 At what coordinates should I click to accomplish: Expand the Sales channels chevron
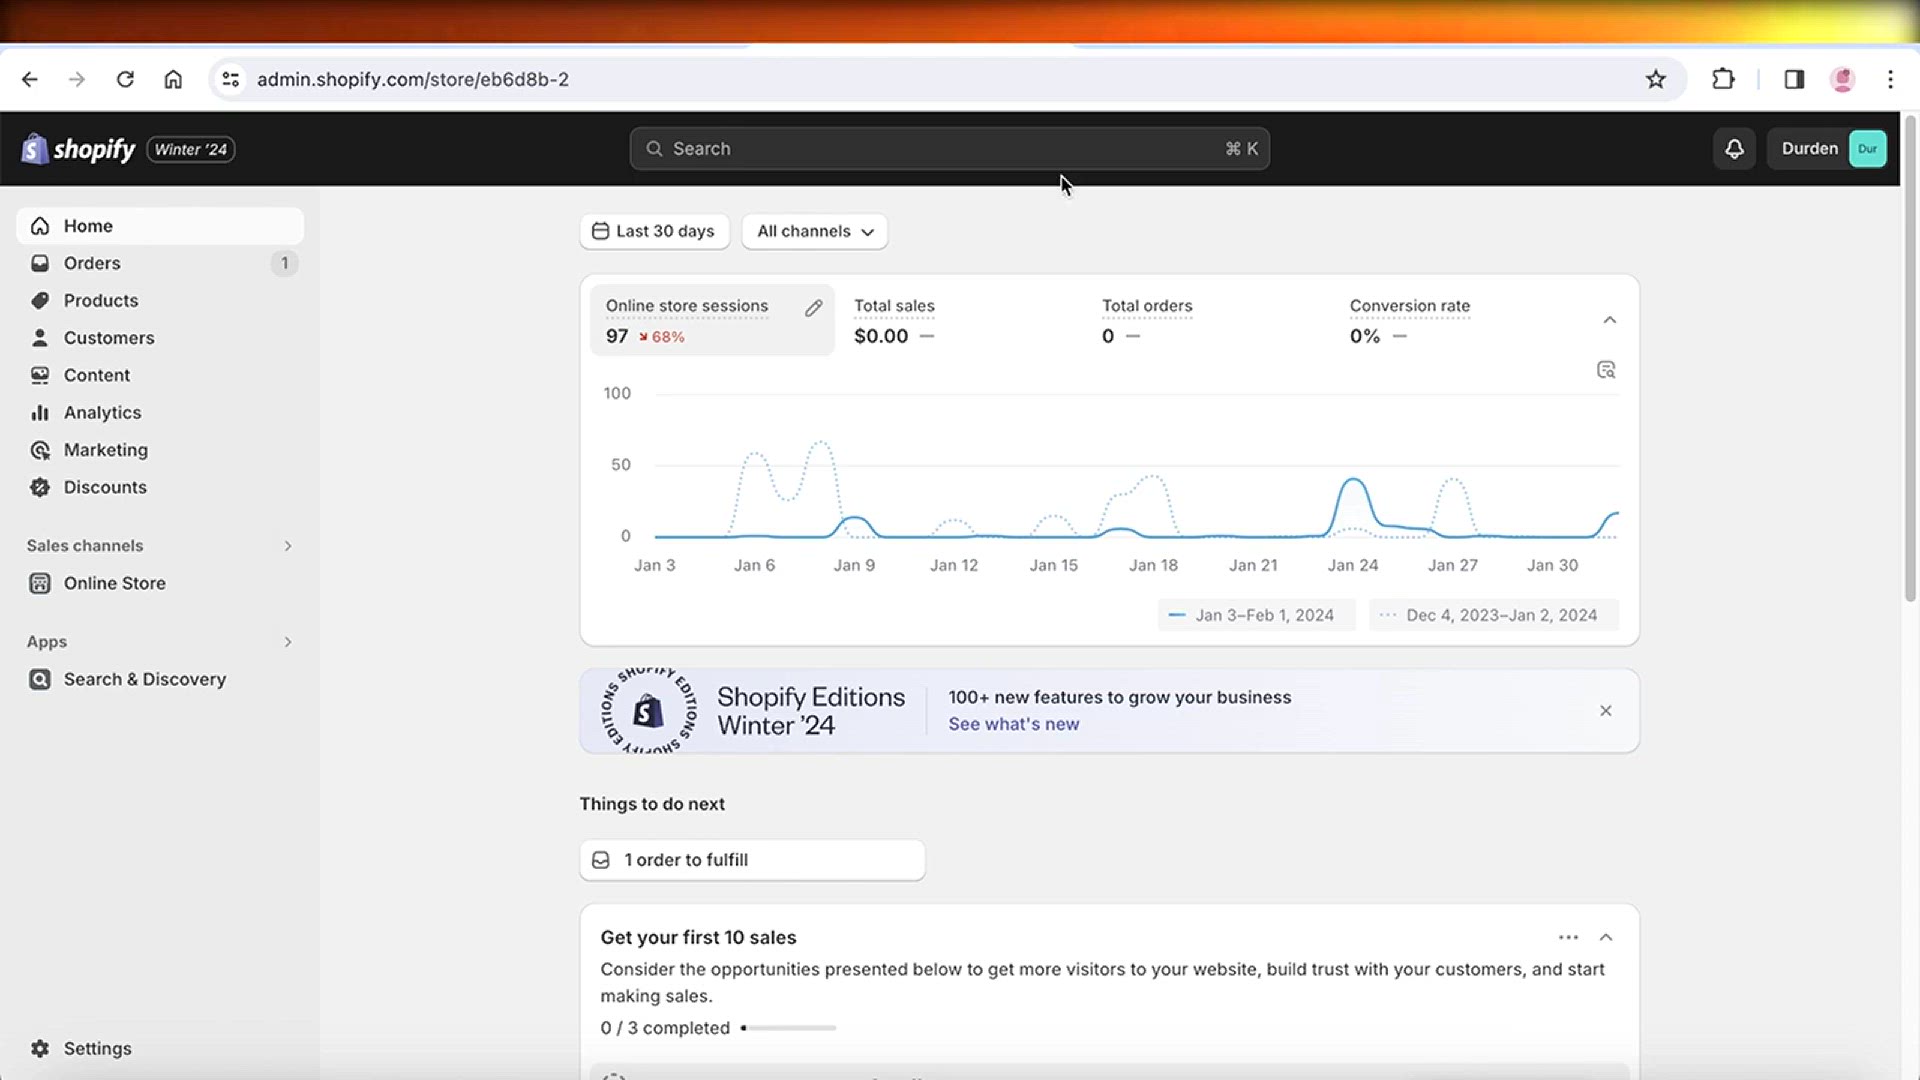(288, 546)
